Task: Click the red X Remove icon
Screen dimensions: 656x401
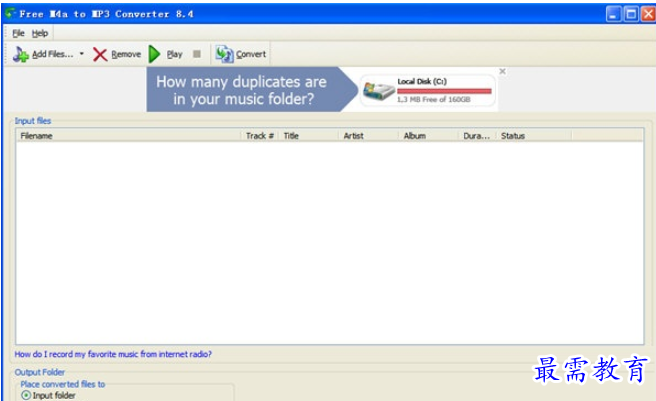Action: tap(100, 54)
